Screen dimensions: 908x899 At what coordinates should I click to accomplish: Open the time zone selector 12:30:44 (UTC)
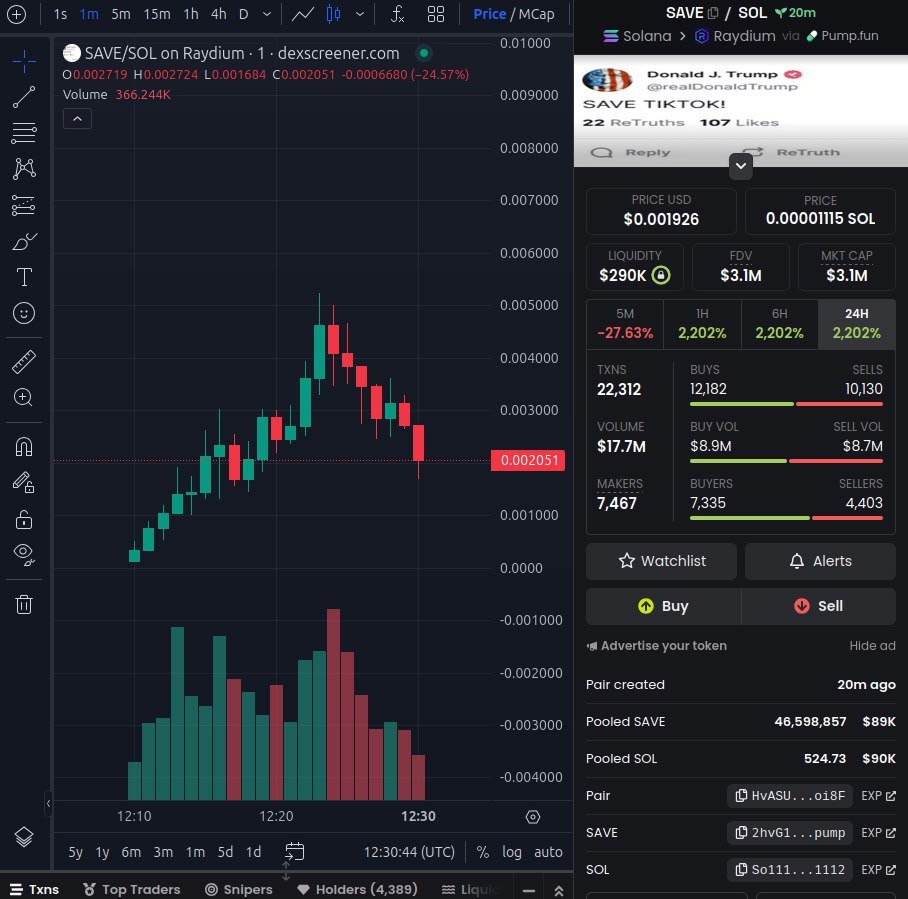pos(409,852)
